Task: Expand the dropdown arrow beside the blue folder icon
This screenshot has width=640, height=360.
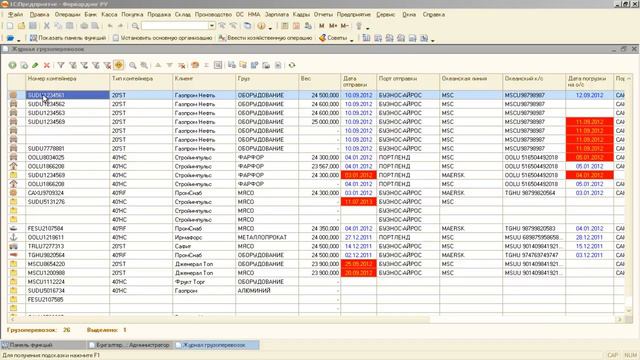Action: point(18,40)
